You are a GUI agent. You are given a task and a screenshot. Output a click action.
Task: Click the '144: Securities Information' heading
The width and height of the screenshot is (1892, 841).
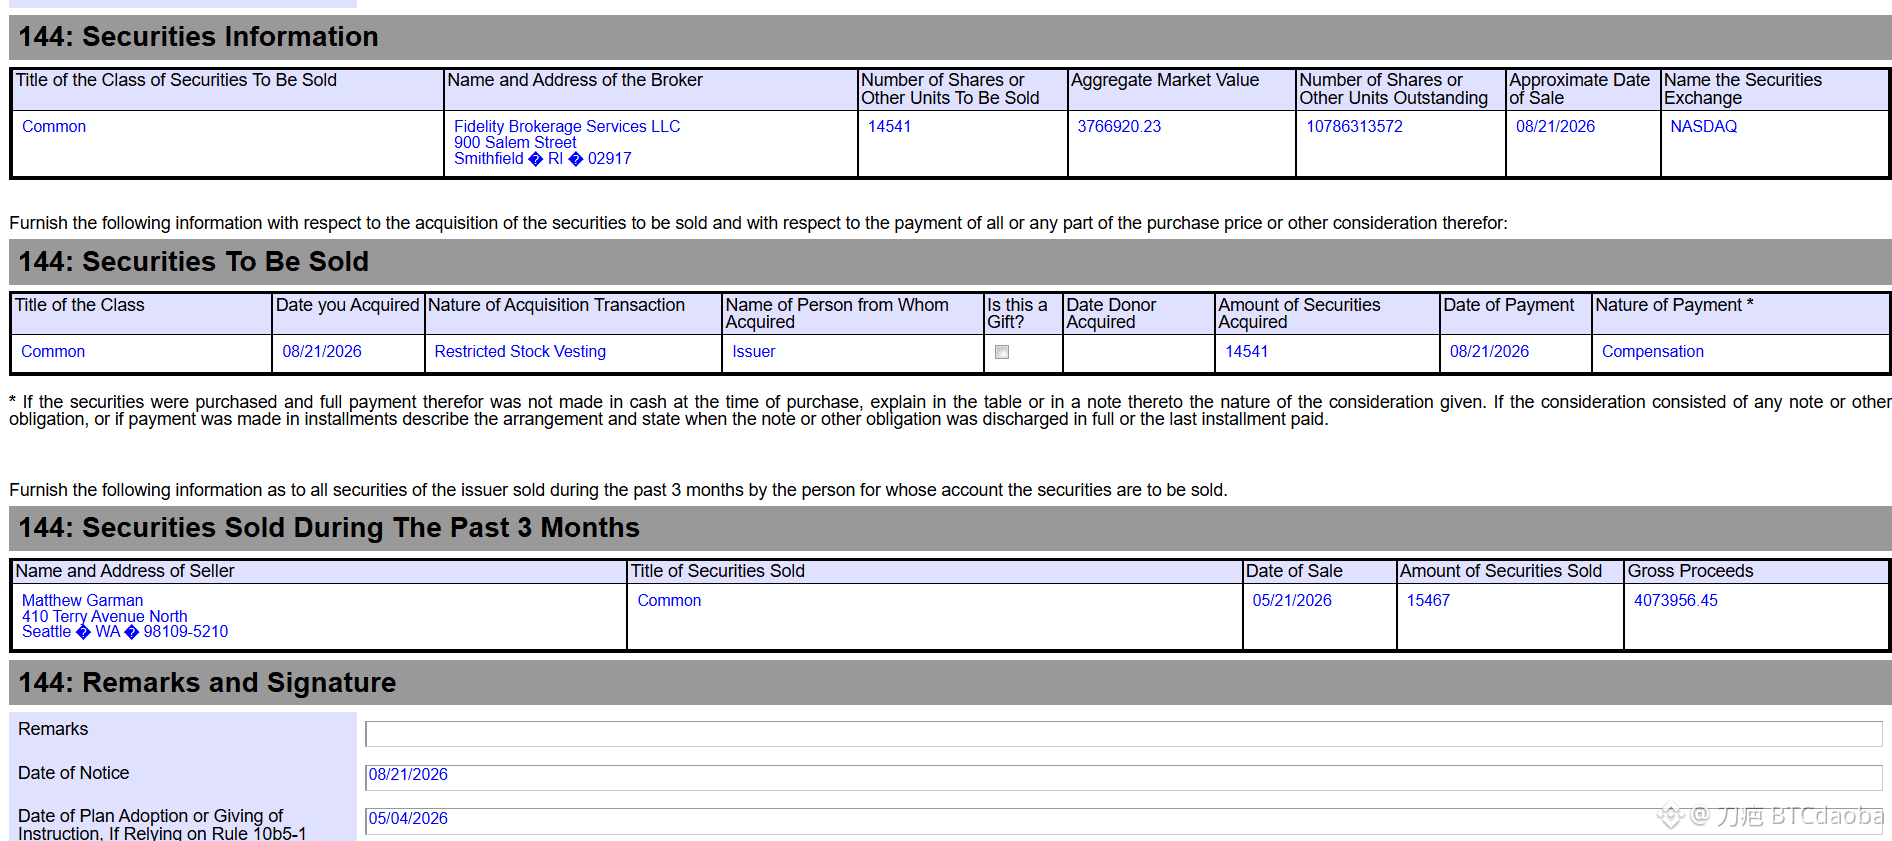[x=198, y=37]
